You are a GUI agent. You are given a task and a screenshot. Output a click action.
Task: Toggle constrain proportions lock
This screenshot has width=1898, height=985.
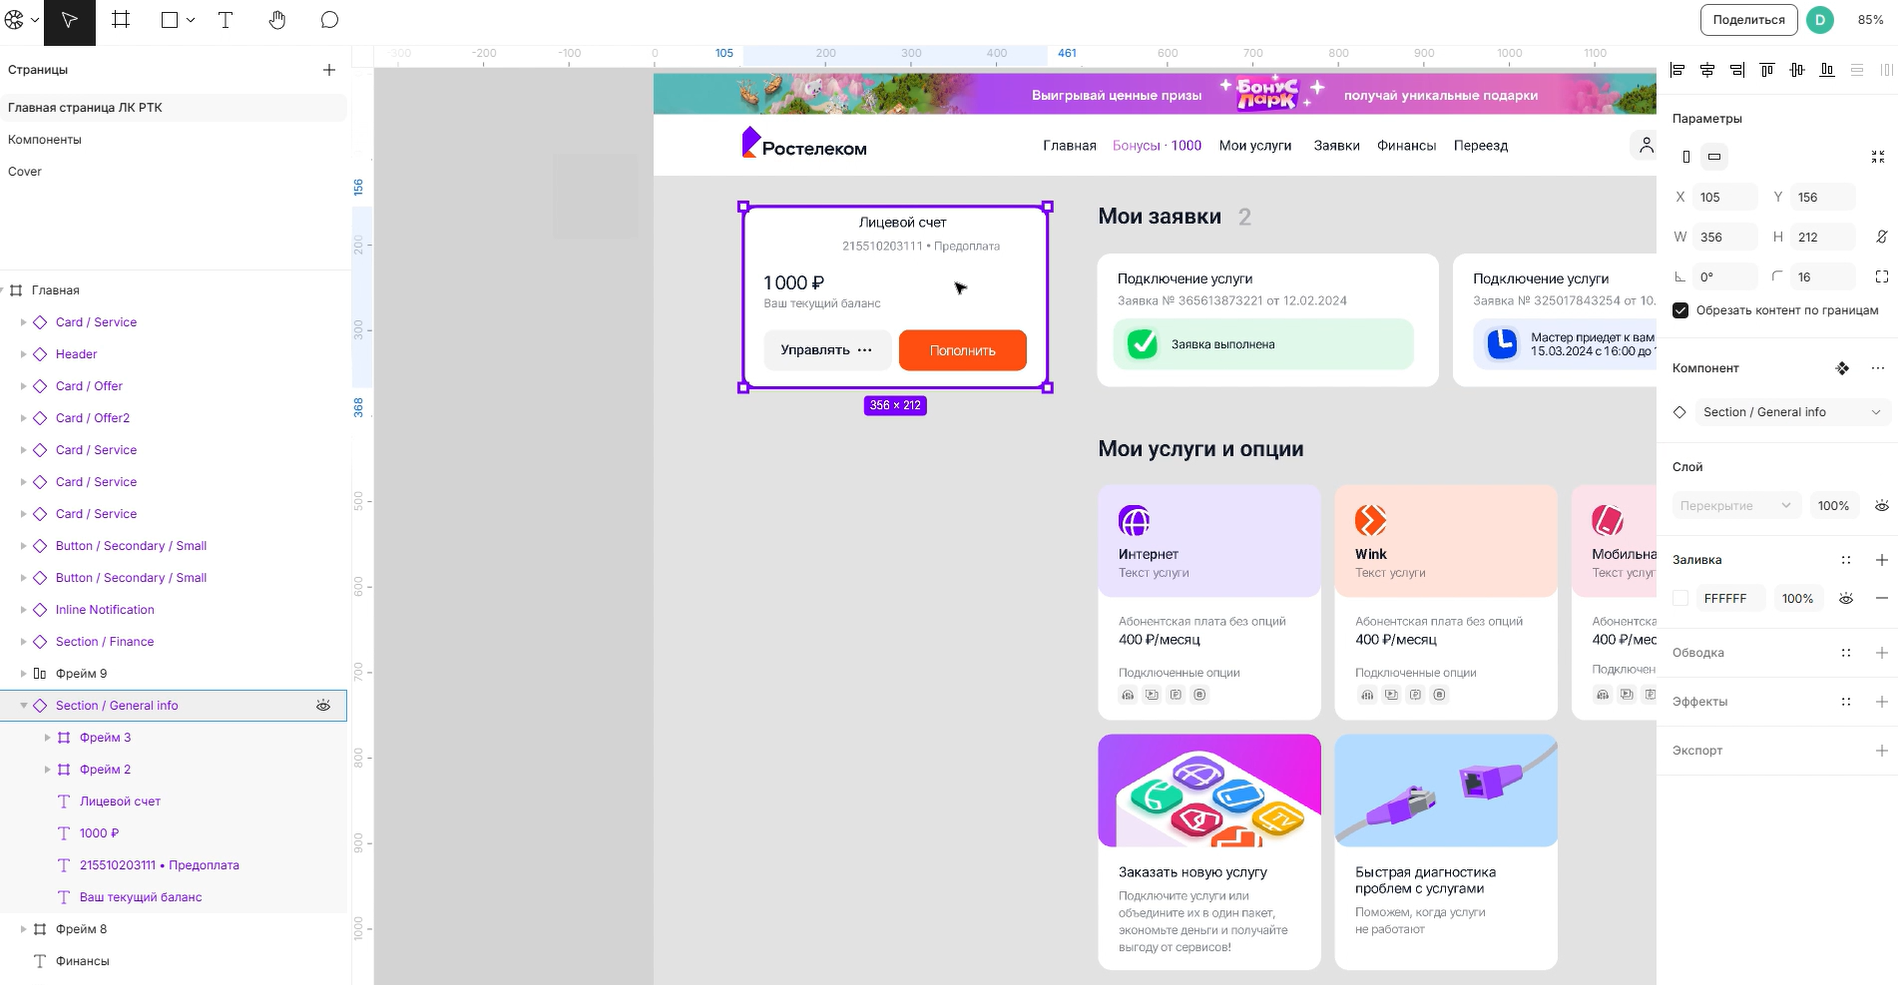click(1881, 237)
